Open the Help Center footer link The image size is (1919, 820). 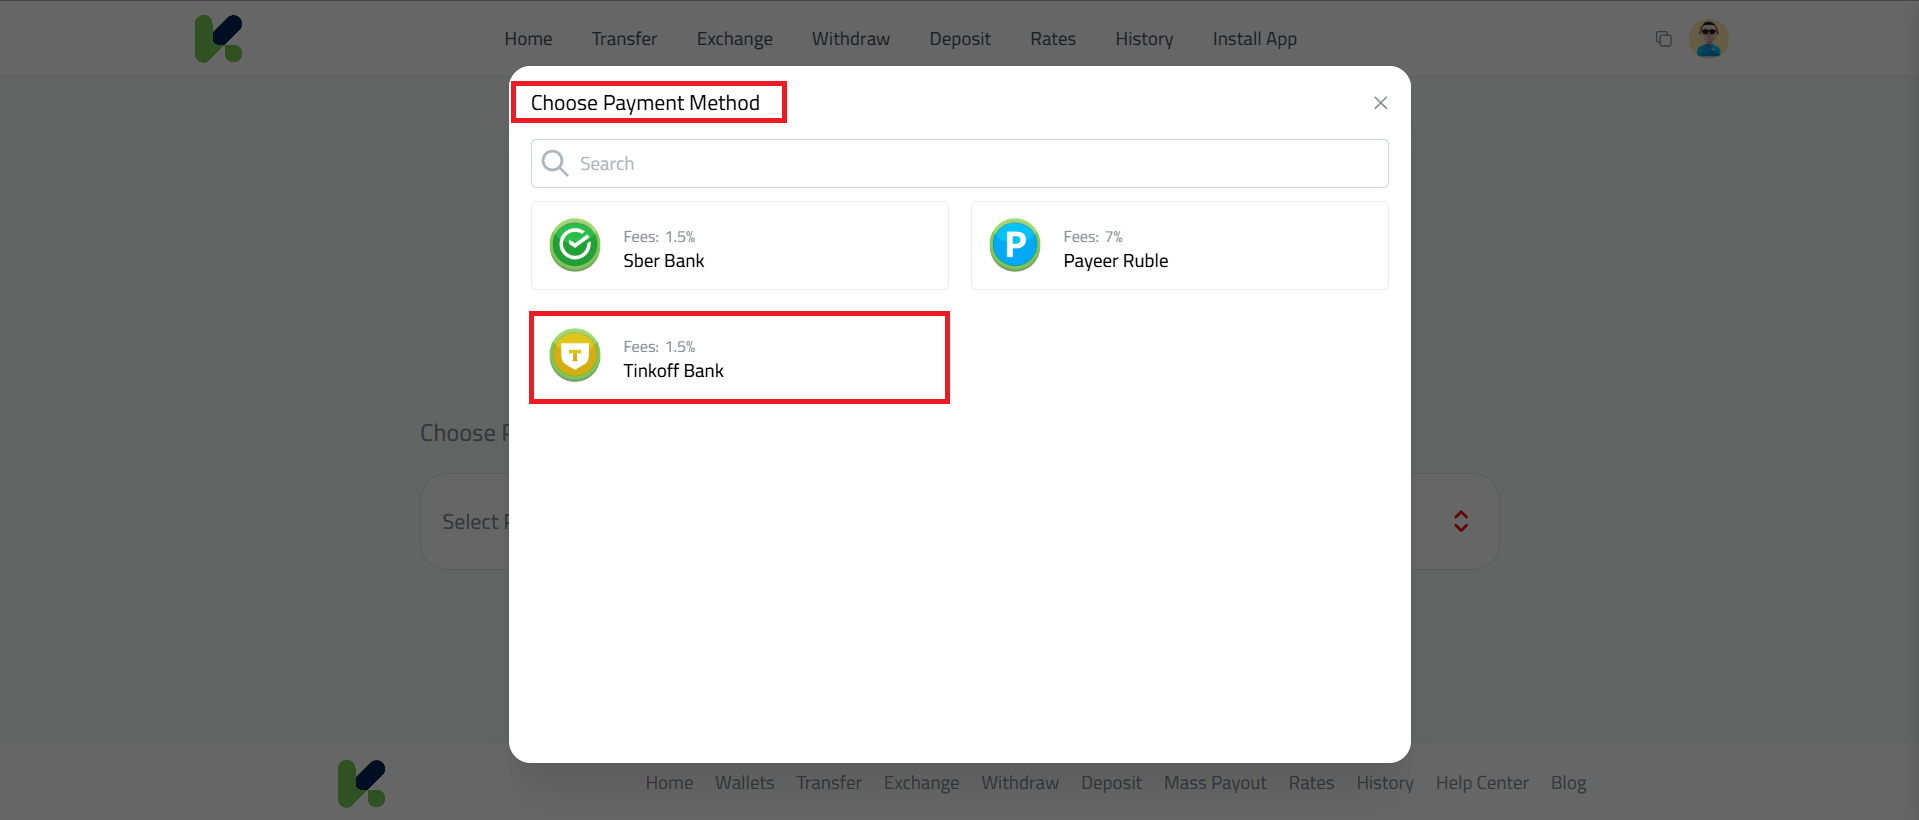(x=1481, y=783)
